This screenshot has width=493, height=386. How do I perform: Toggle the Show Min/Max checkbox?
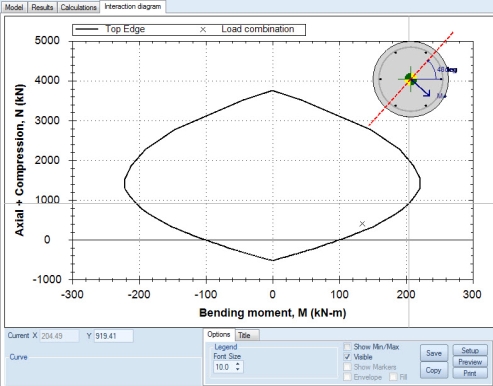347,347
